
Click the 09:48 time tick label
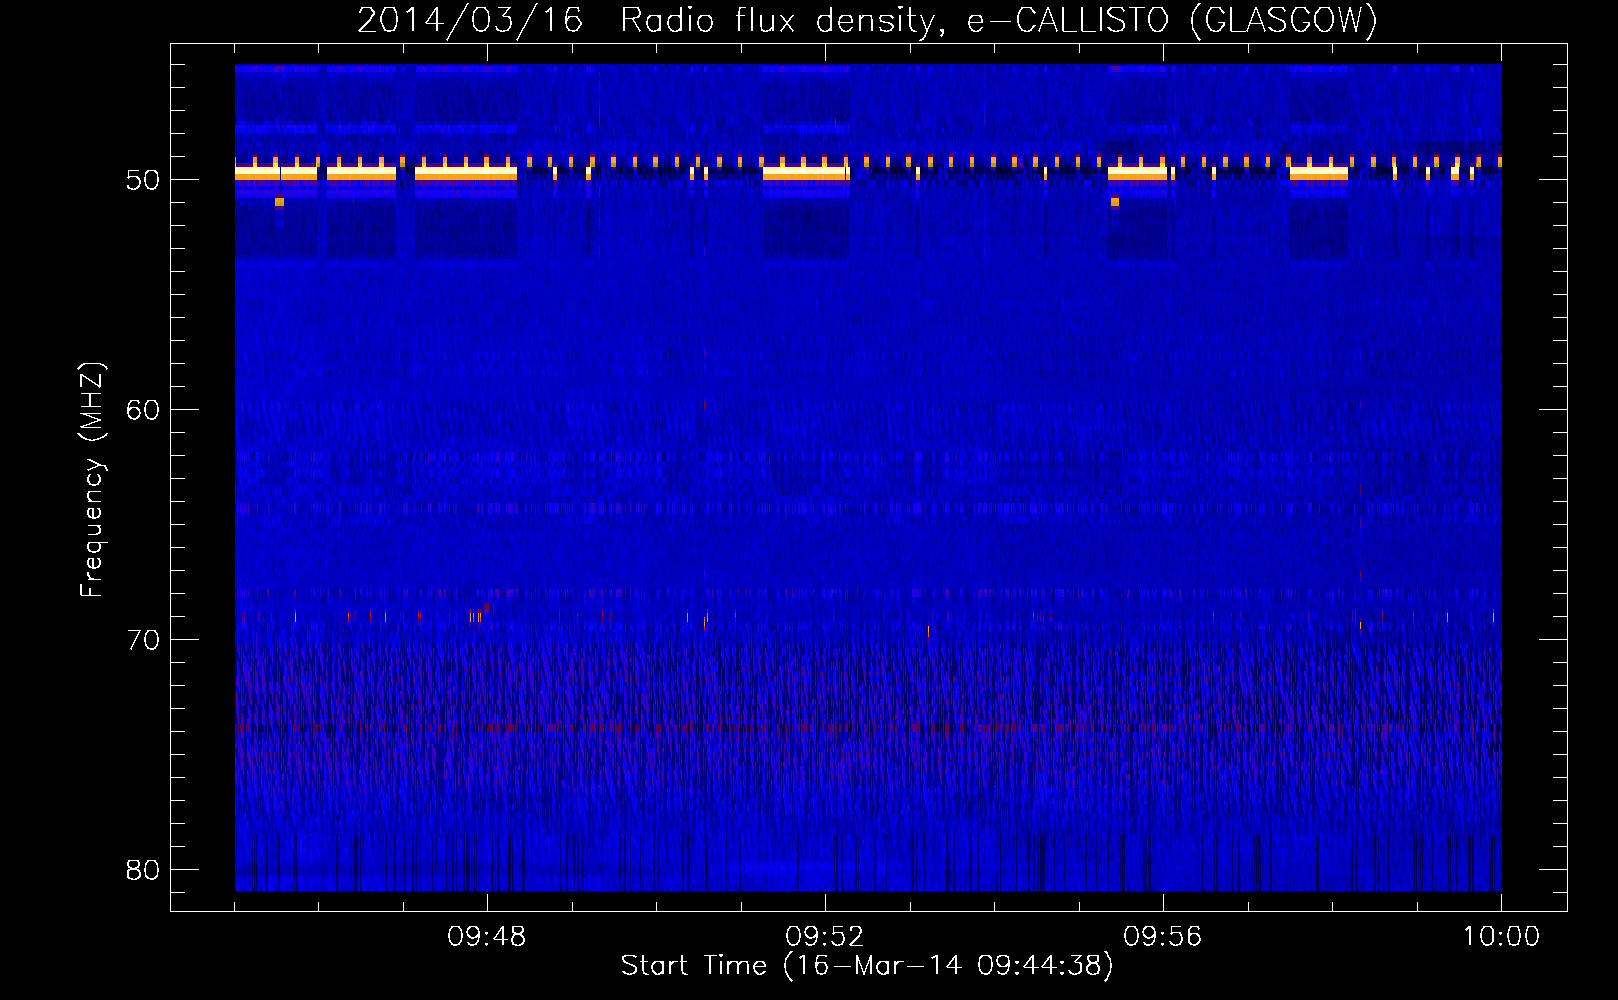[487, 937]
